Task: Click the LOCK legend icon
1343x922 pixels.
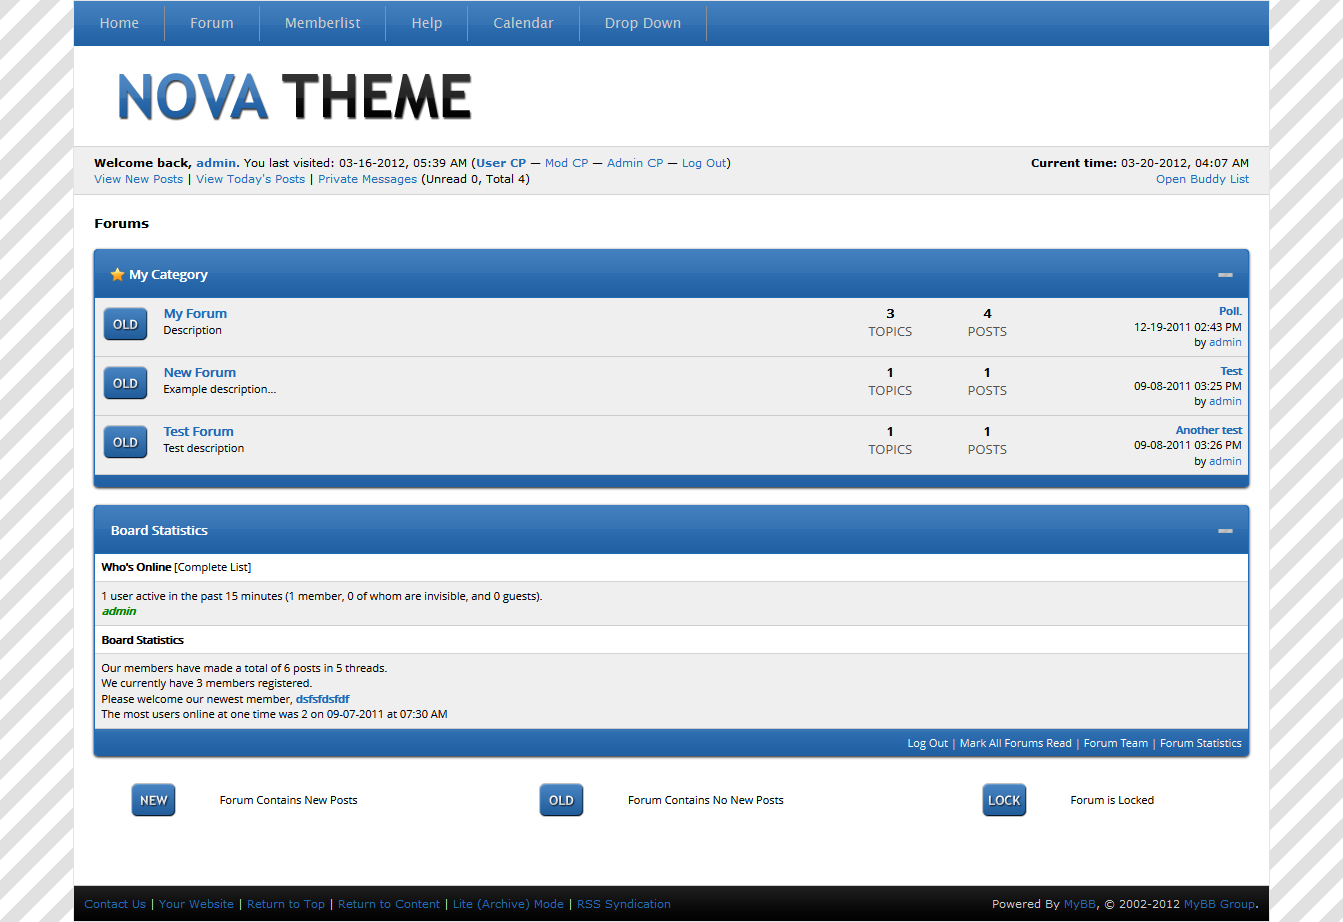Action: [x=1004, y=800]
